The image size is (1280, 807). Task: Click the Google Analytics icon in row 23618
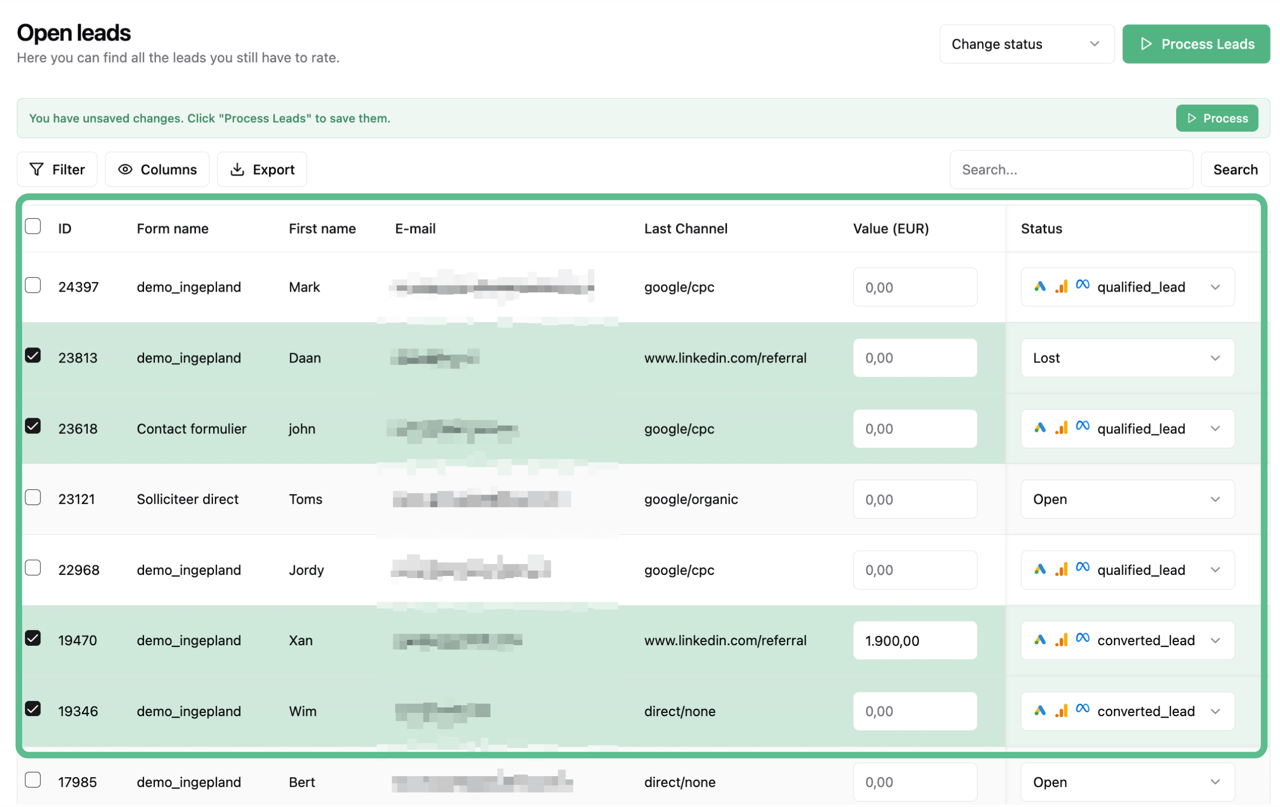[1061, 428]
